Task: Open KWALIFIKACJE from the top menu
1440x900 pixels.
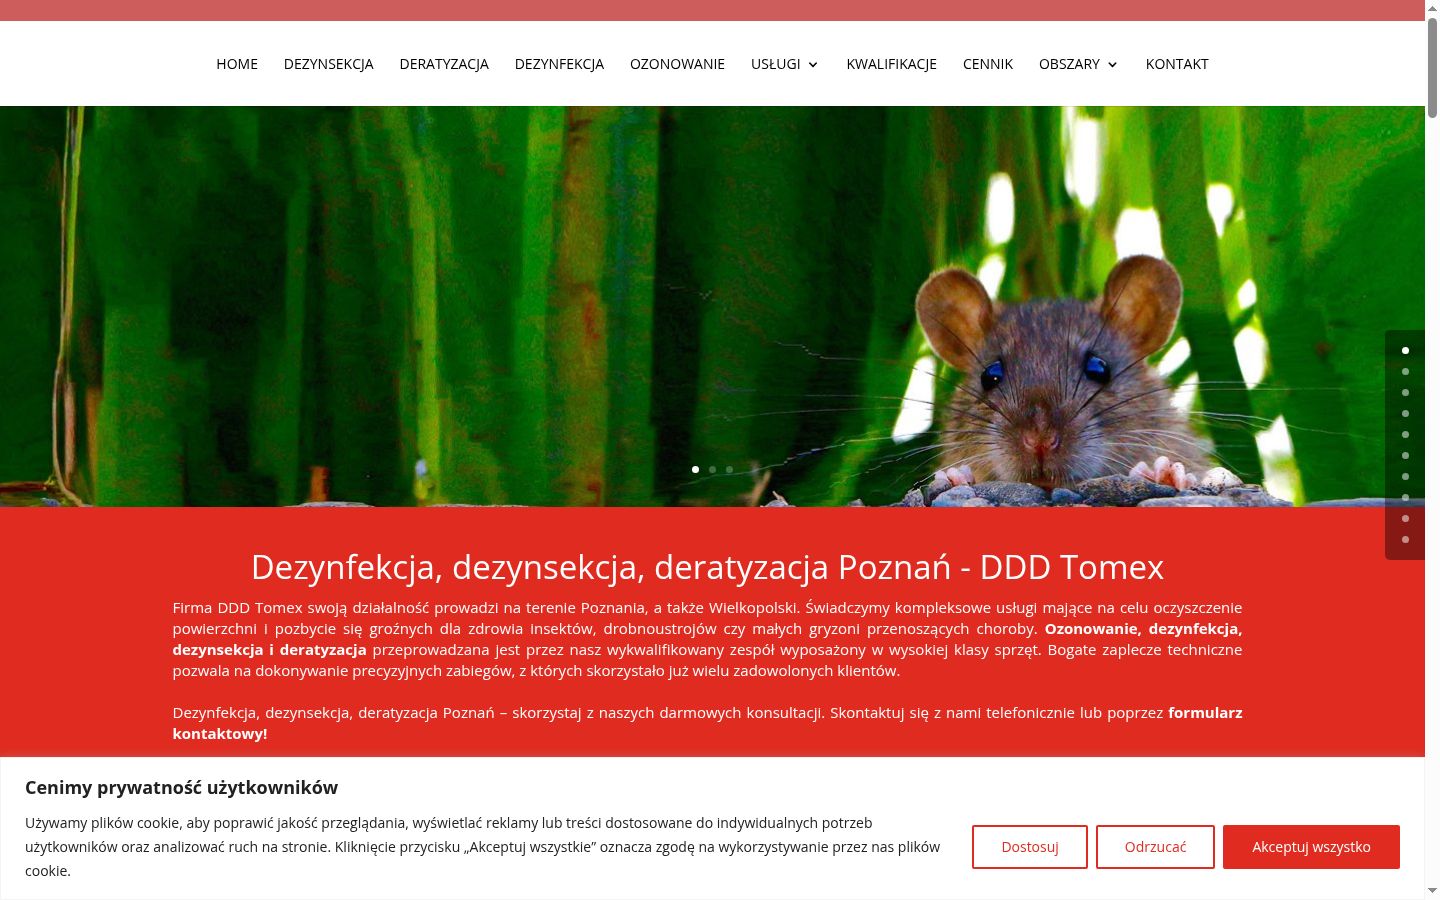Action: pos(892,64)
